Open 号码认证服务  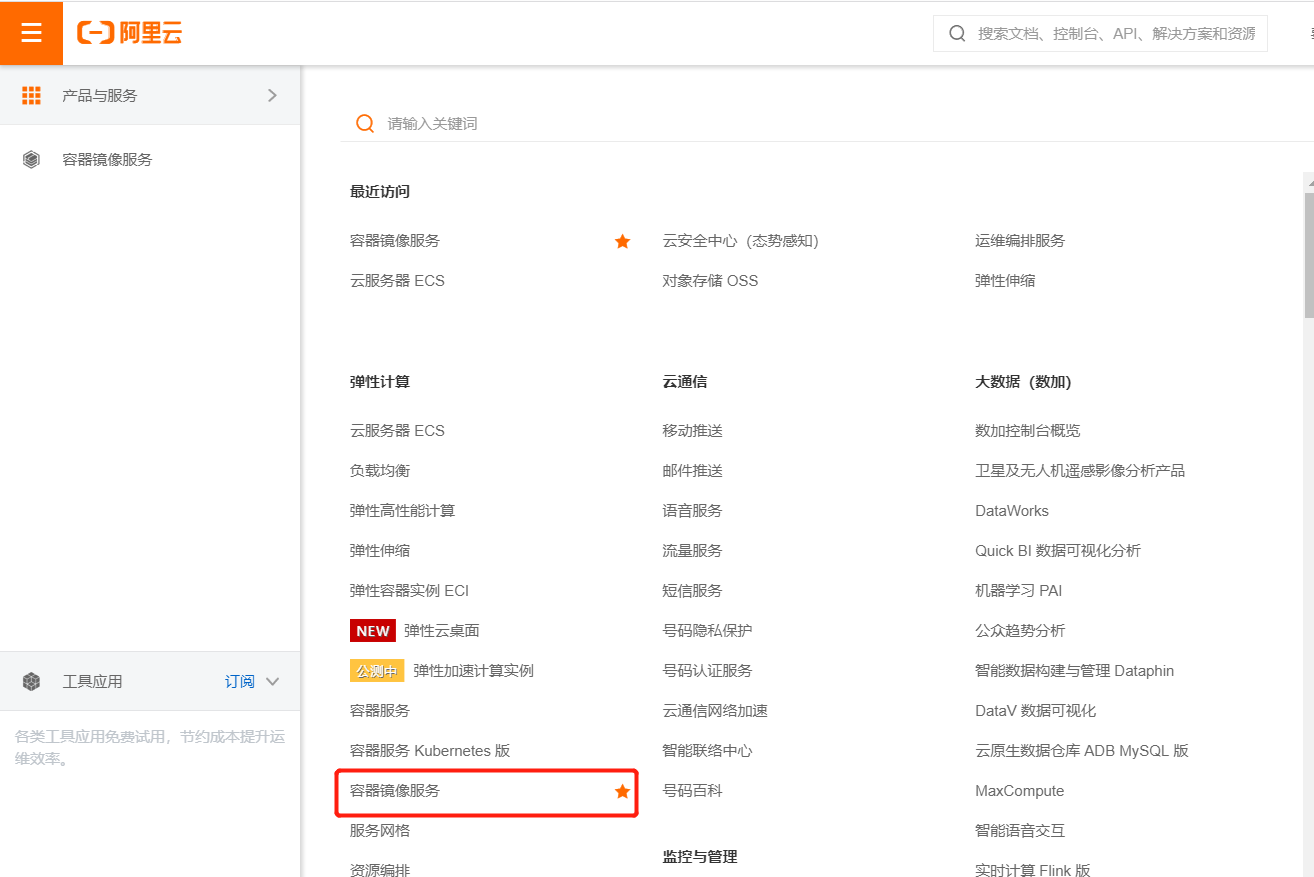(707, 671)
